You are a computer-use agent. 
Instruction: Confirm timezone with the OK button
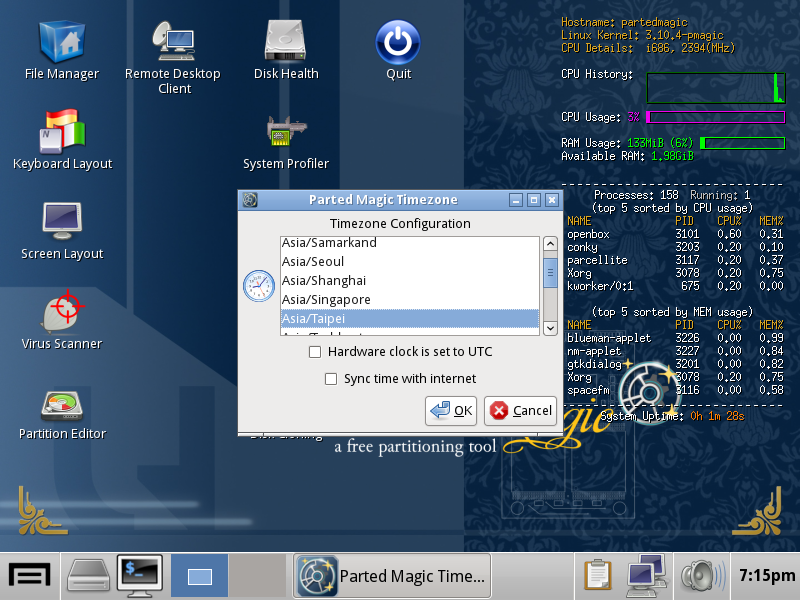pyautogui.click(x=451, y=410)
